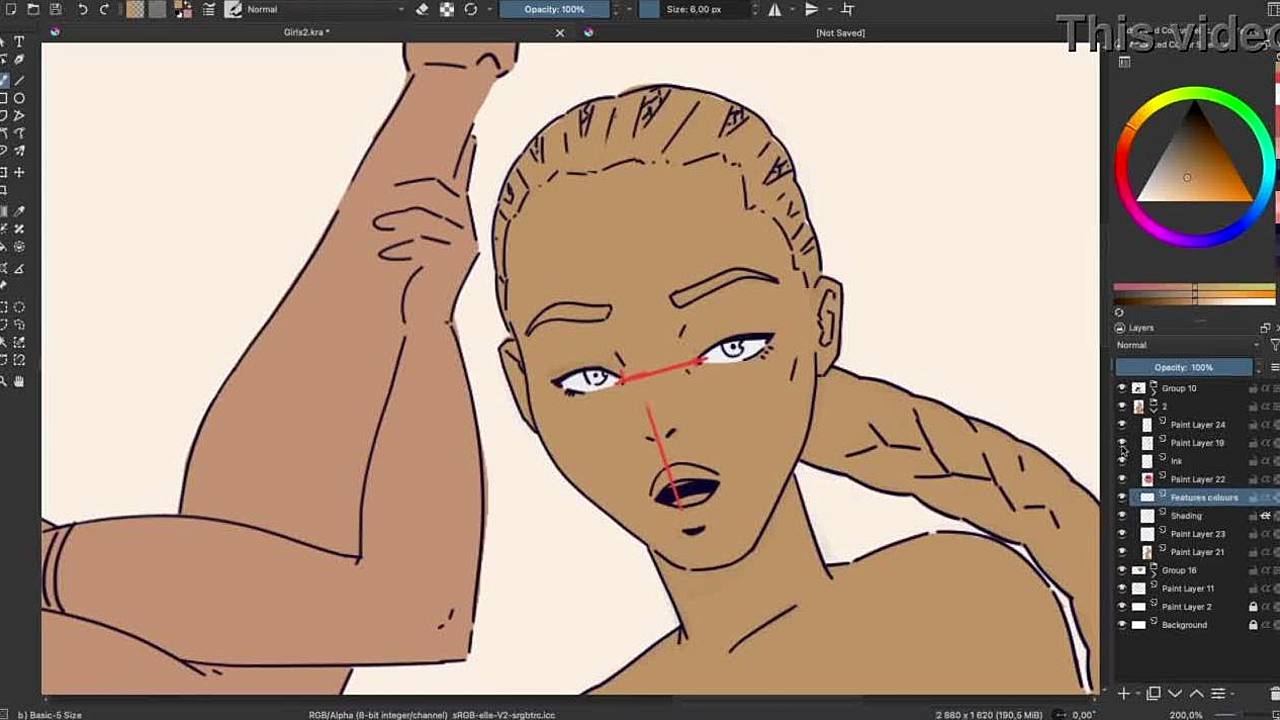This screenshot has height=720, width=1280.
Task: Switch to the Not Saved document tab
Action: click(x=840, y=33)
